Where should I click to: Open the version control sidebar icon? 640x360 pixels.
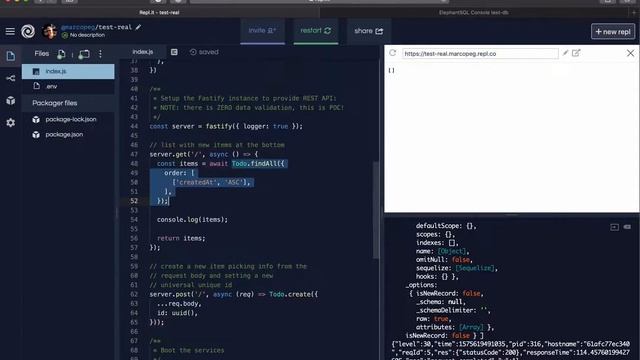[x=11, y=78]
